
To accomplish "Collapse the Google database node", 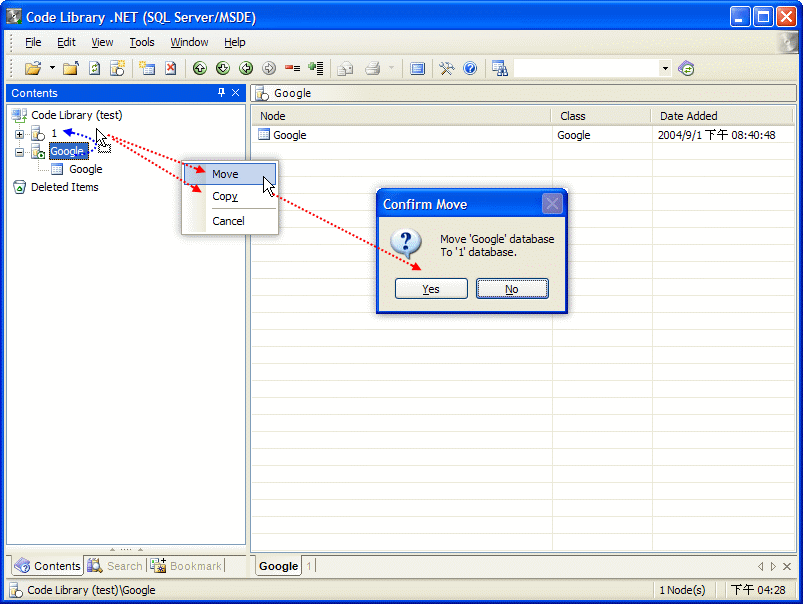I will [x=19, y=152].
